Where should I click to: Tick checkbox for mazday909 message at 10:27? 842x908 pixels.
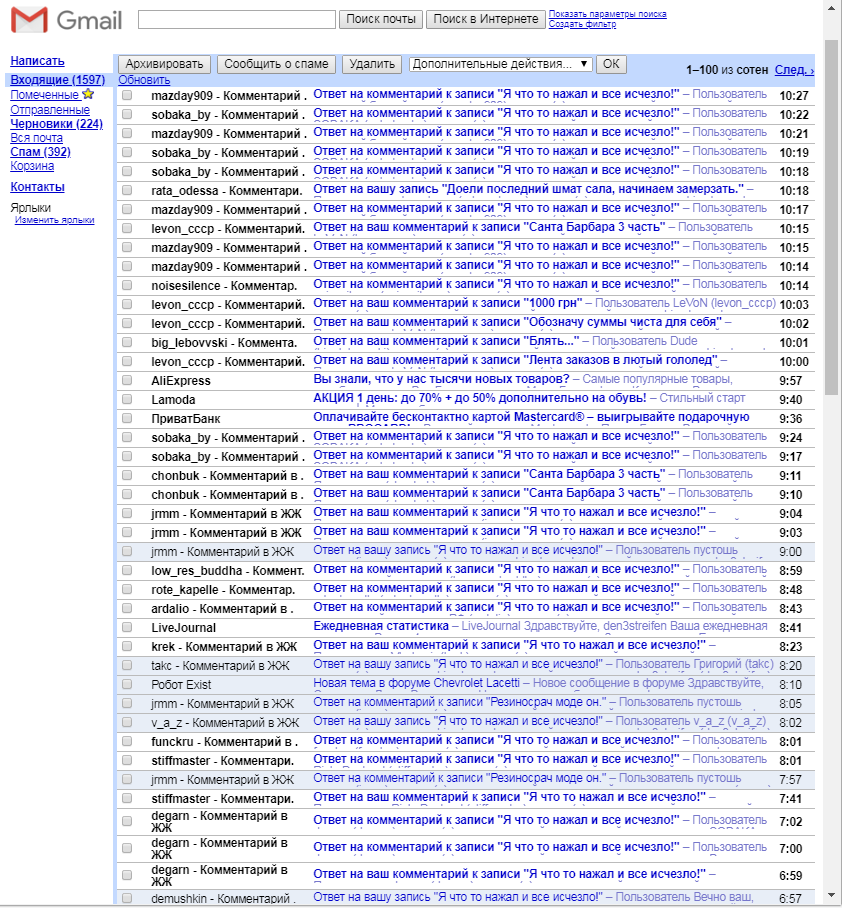coord(127,96)
